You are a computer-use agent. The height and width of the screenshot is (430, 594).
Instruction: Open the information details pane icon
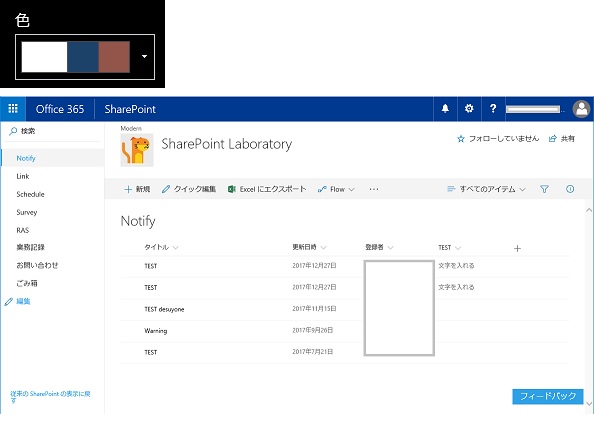tap(570, 189)
